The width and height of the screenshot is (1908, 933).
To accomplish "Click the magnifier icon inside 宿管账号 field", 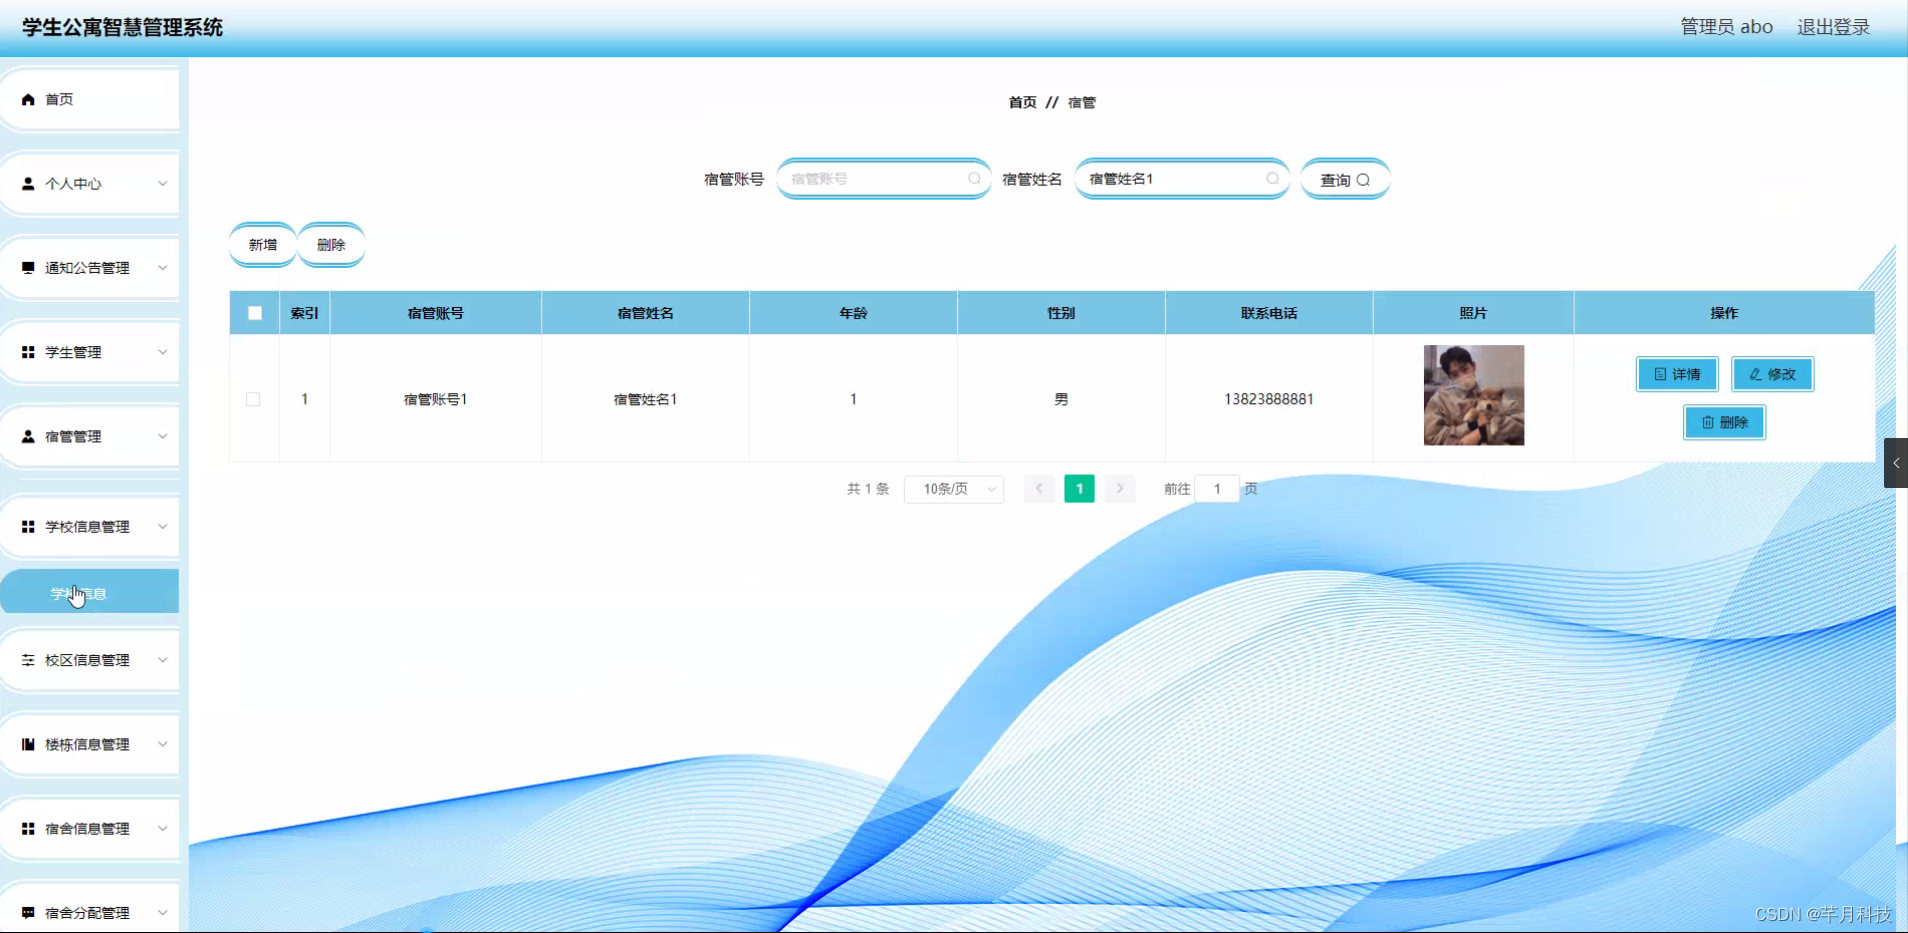I will click(x=973, y=178).
